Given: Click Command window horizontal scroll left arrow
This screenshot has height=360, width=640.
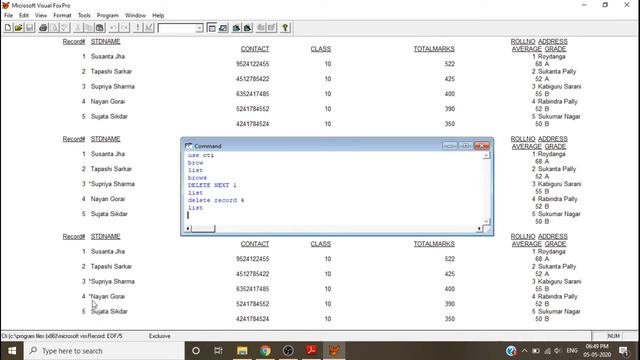Looking at the screenshot, I should click(187, 229).
